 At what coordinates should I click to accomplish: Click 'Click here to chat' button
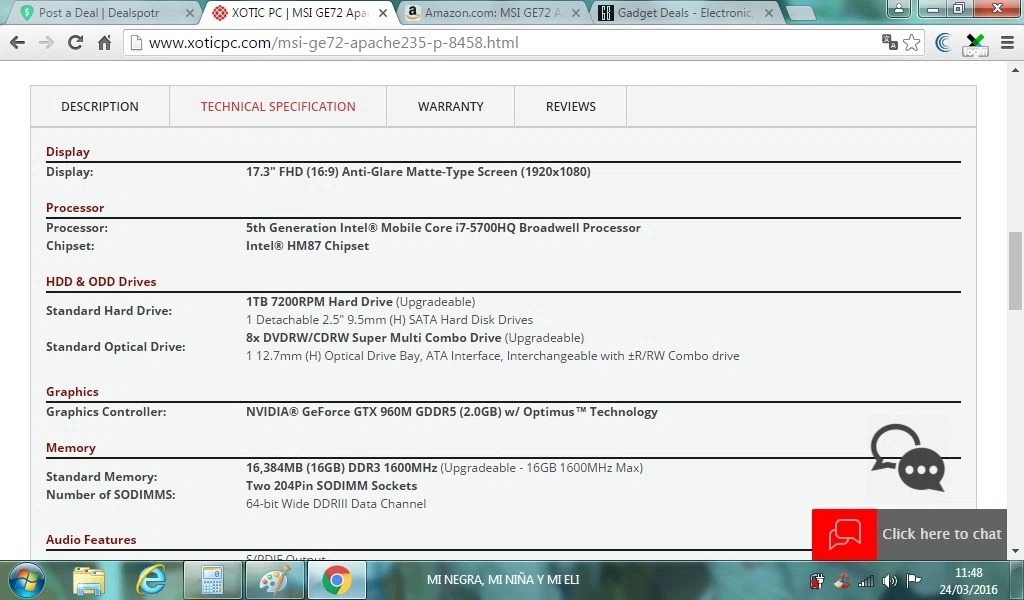coord(942,534)
